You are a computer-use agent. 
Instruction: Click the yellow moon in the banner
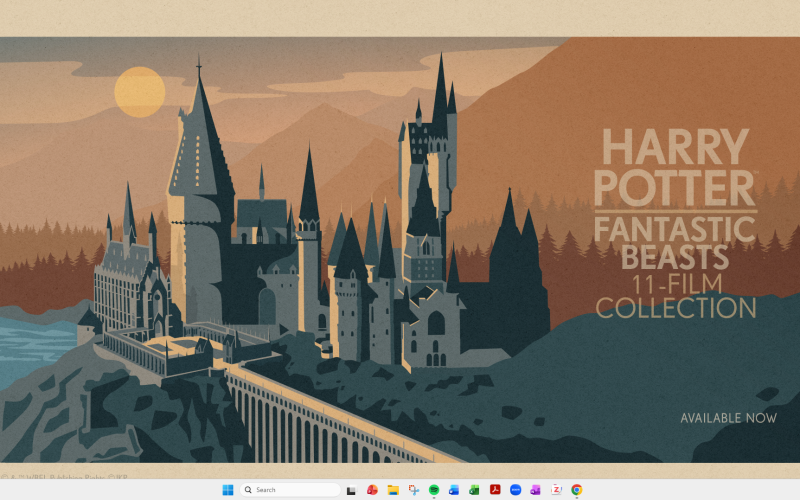point(140,92)
